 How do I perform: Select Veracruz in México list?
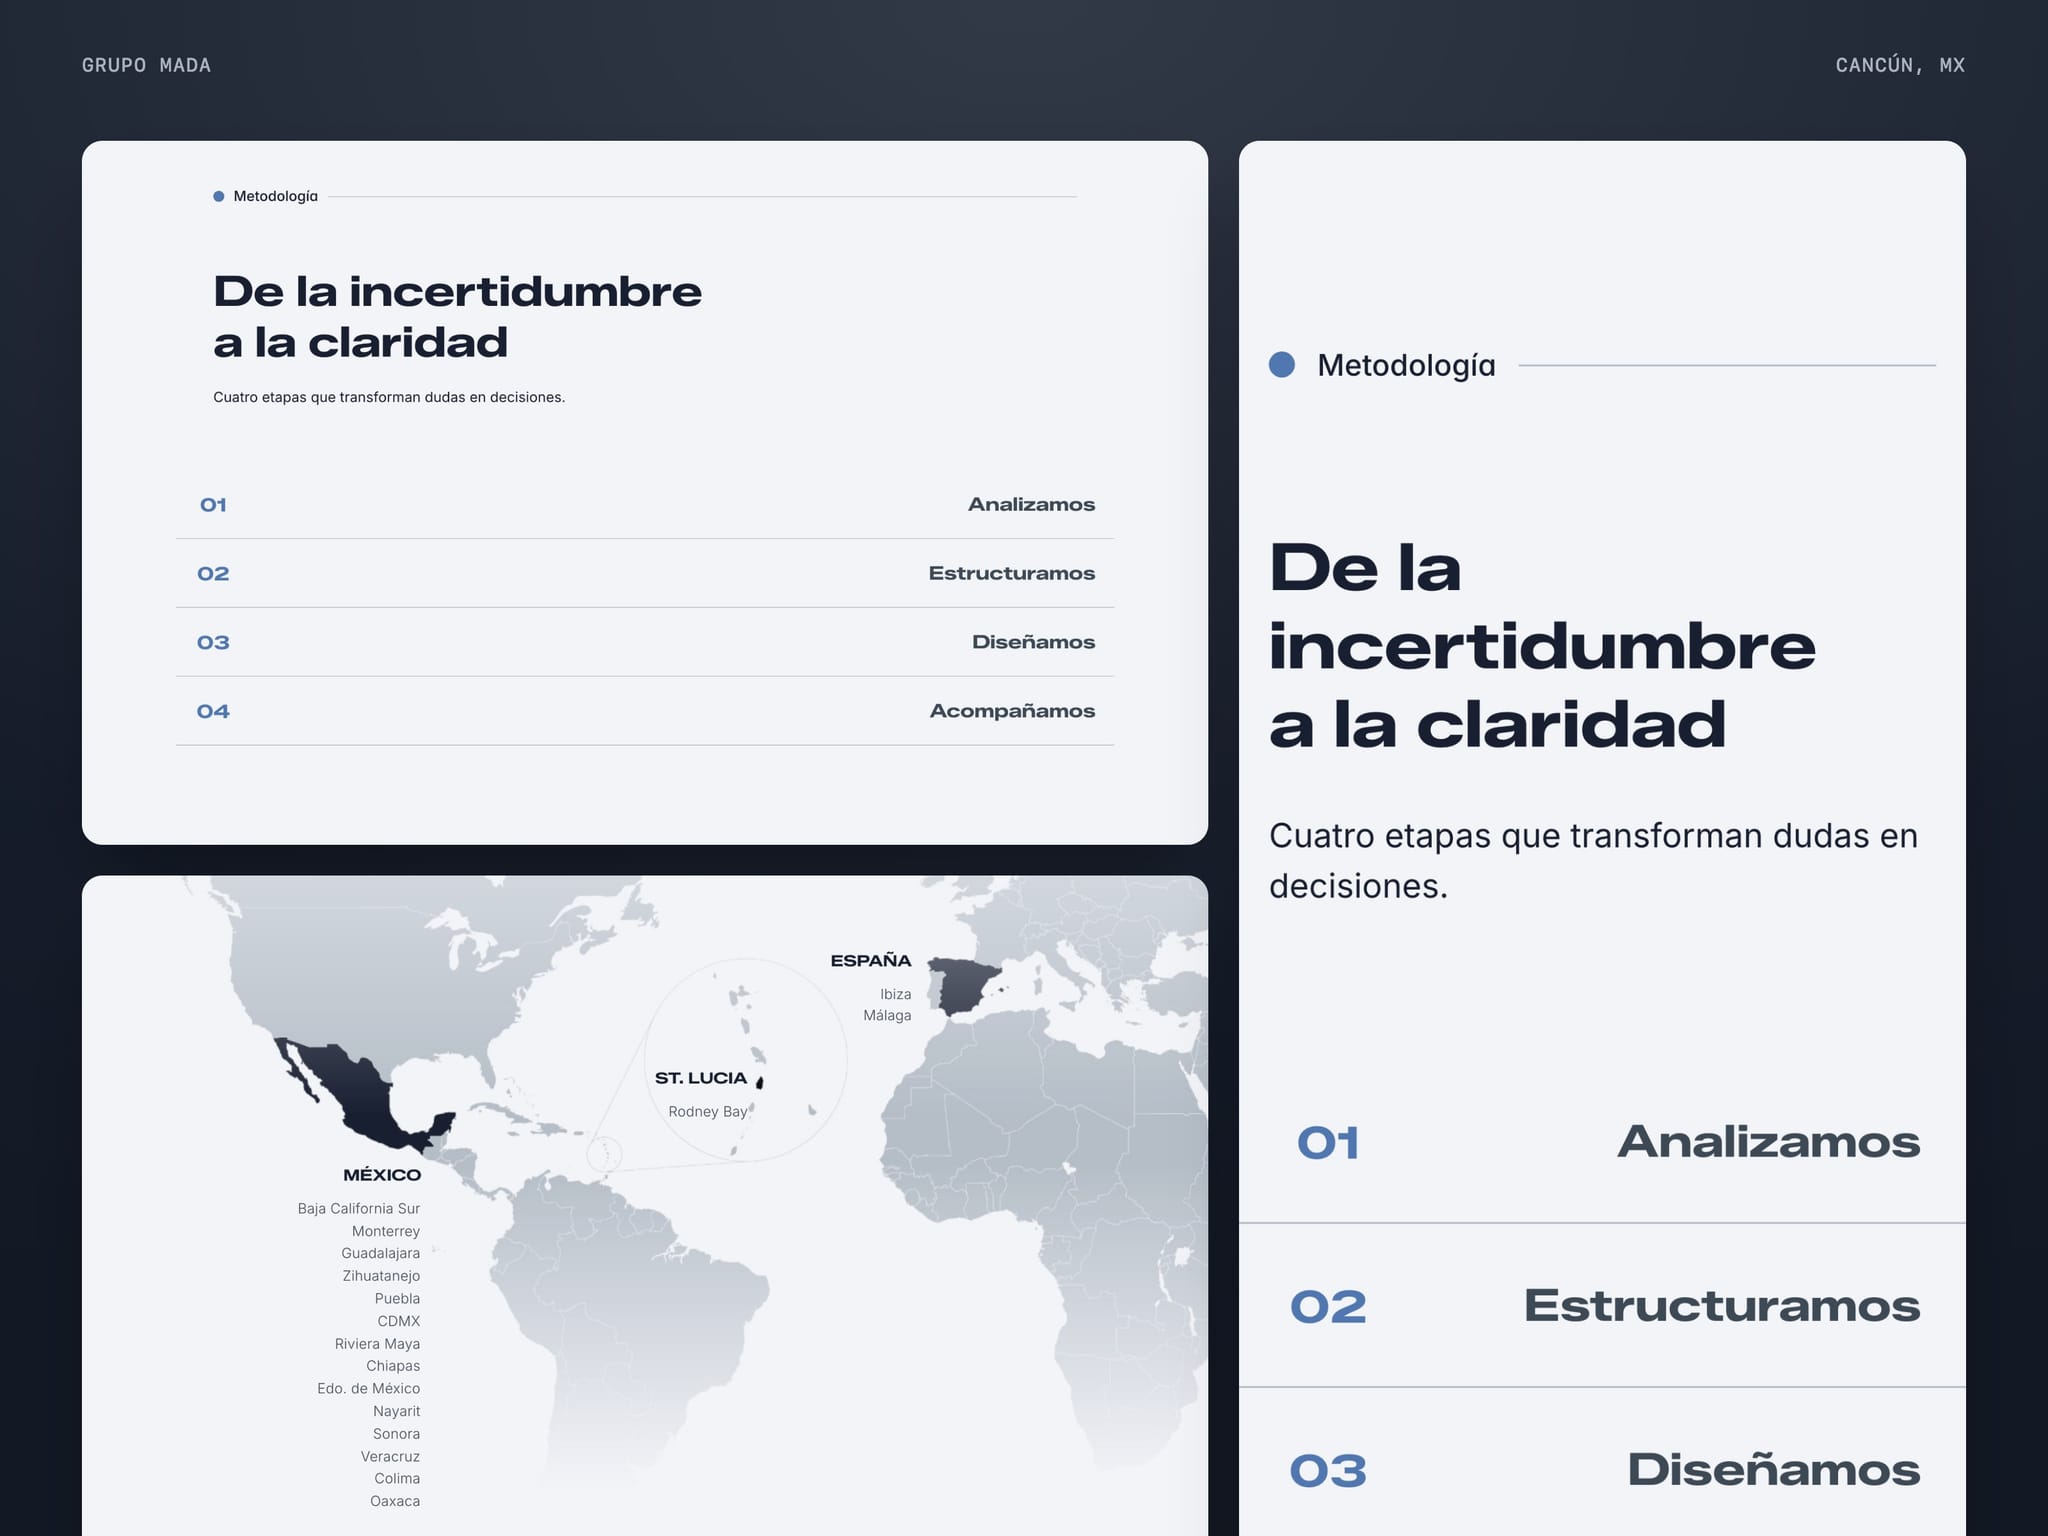[x=391, y=1457]
